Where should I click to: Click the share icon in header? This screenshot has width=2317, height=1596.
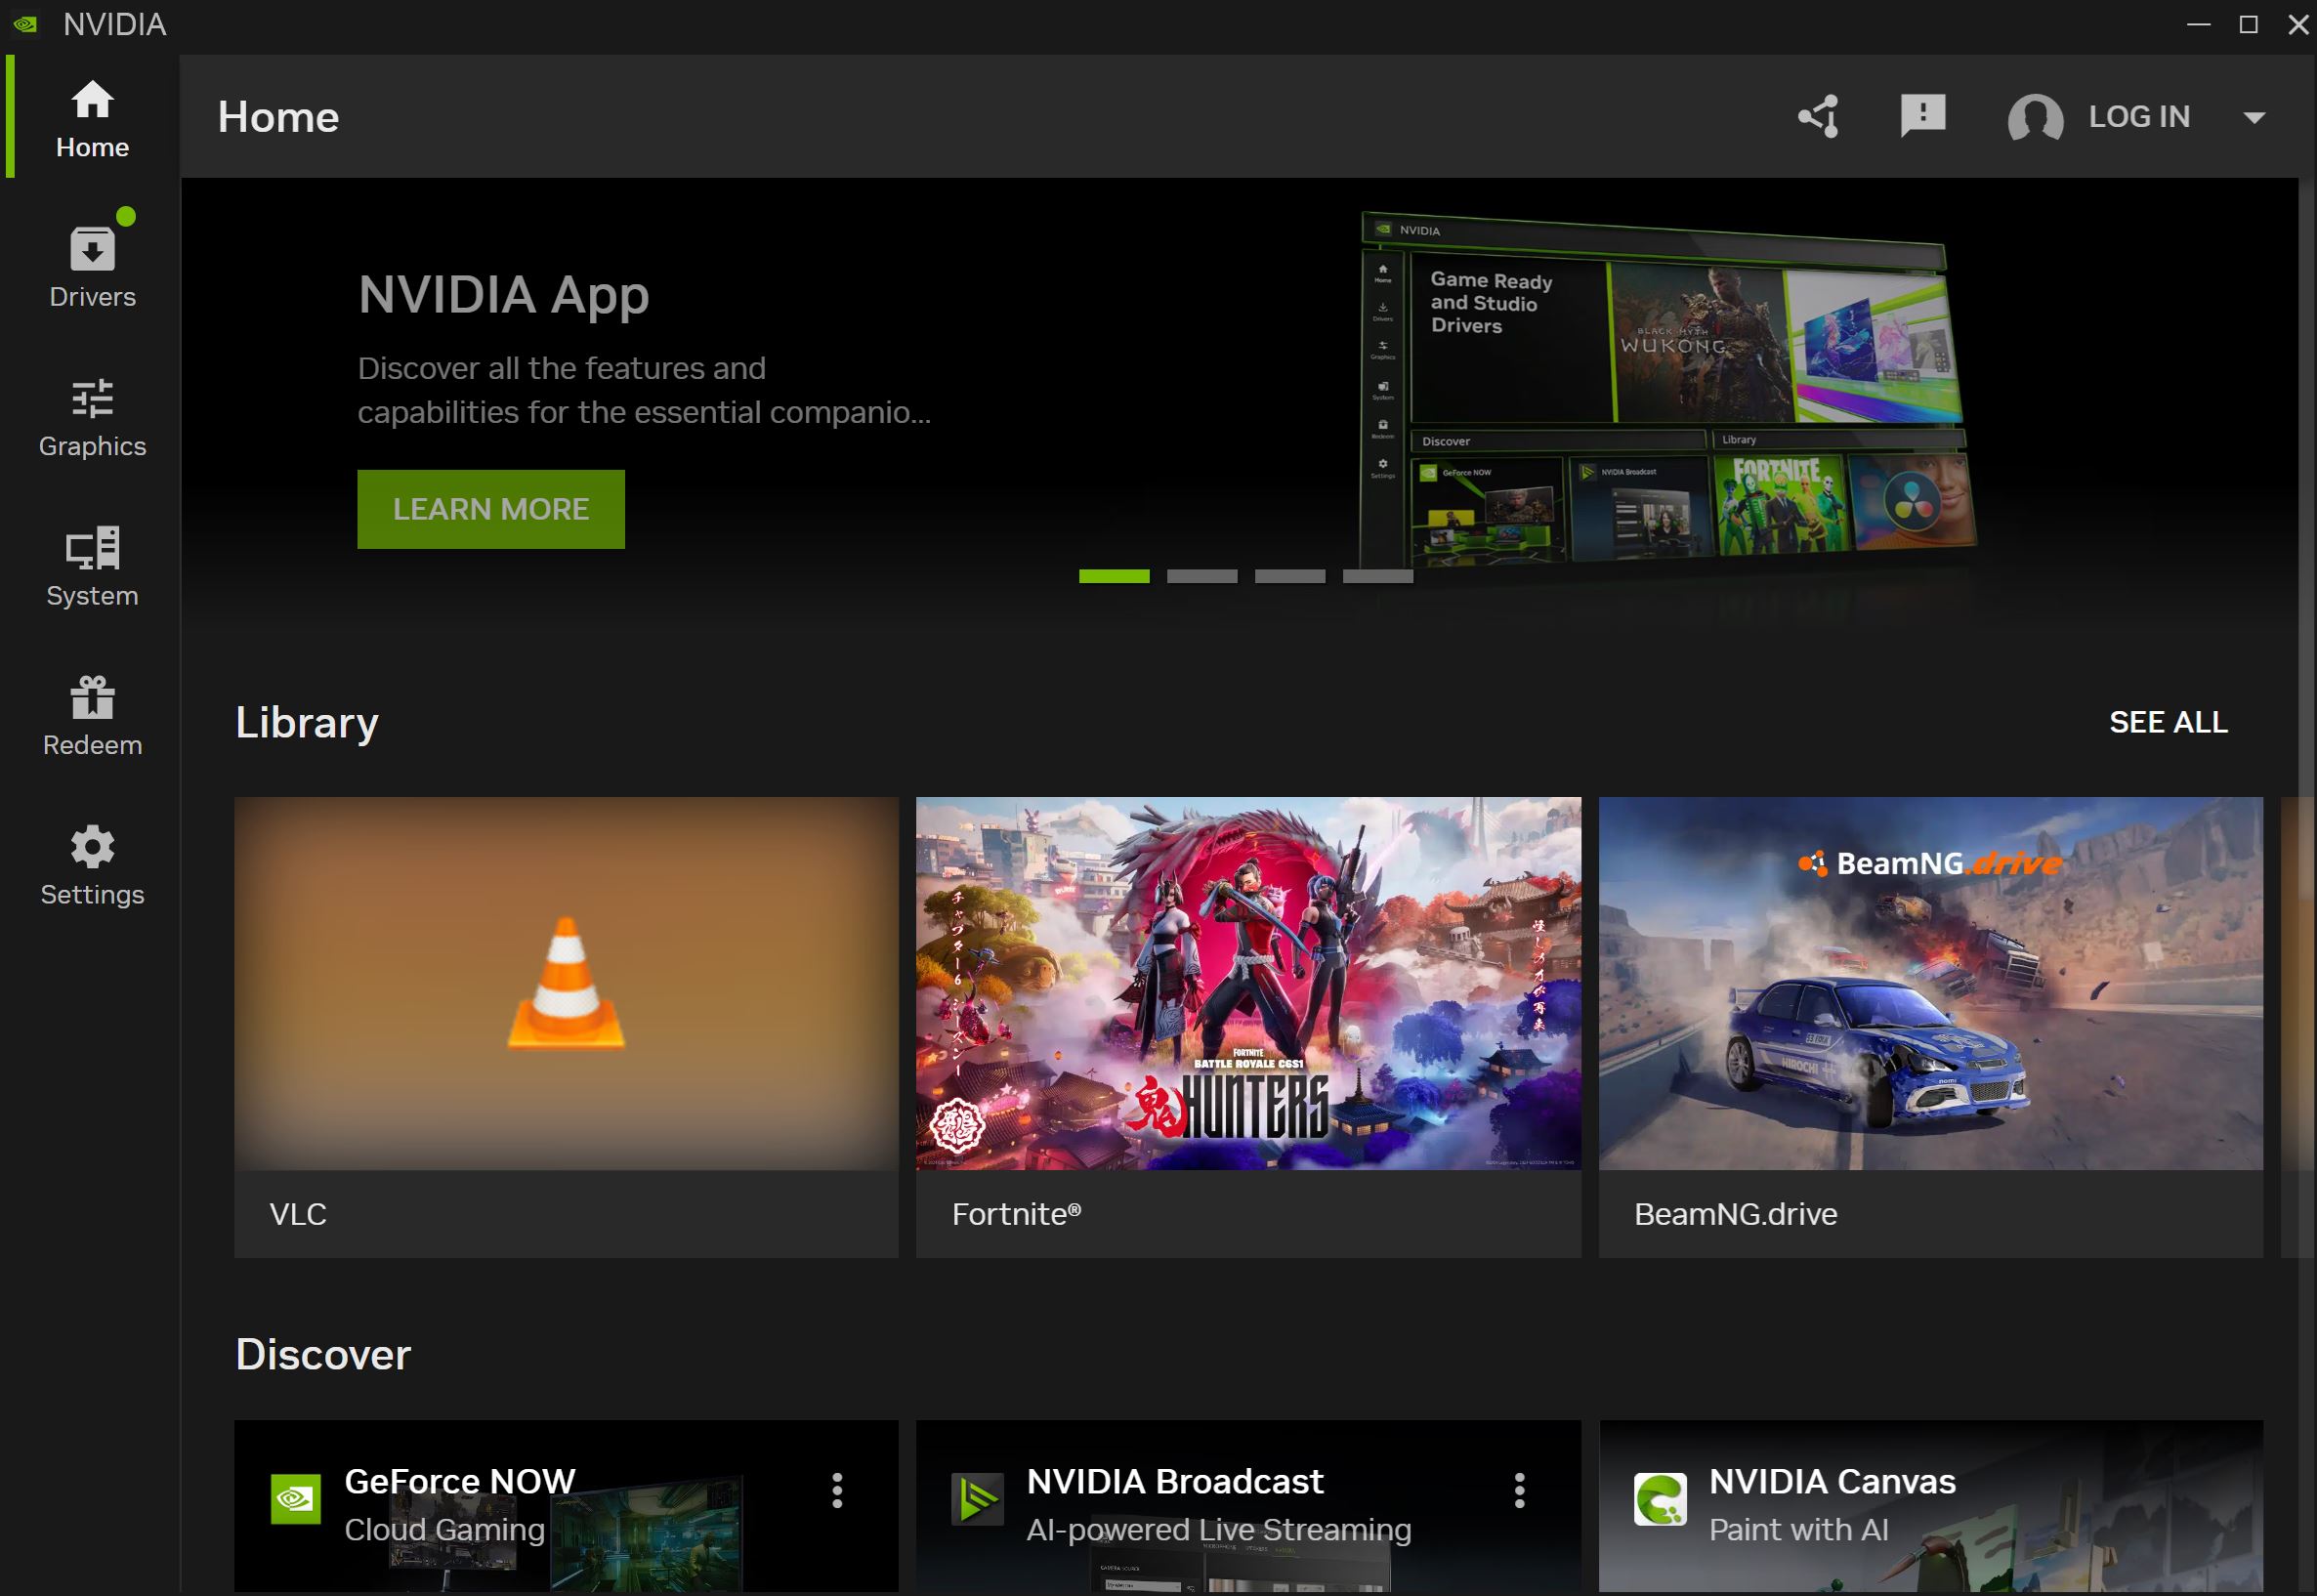[x=1818, y=117]
